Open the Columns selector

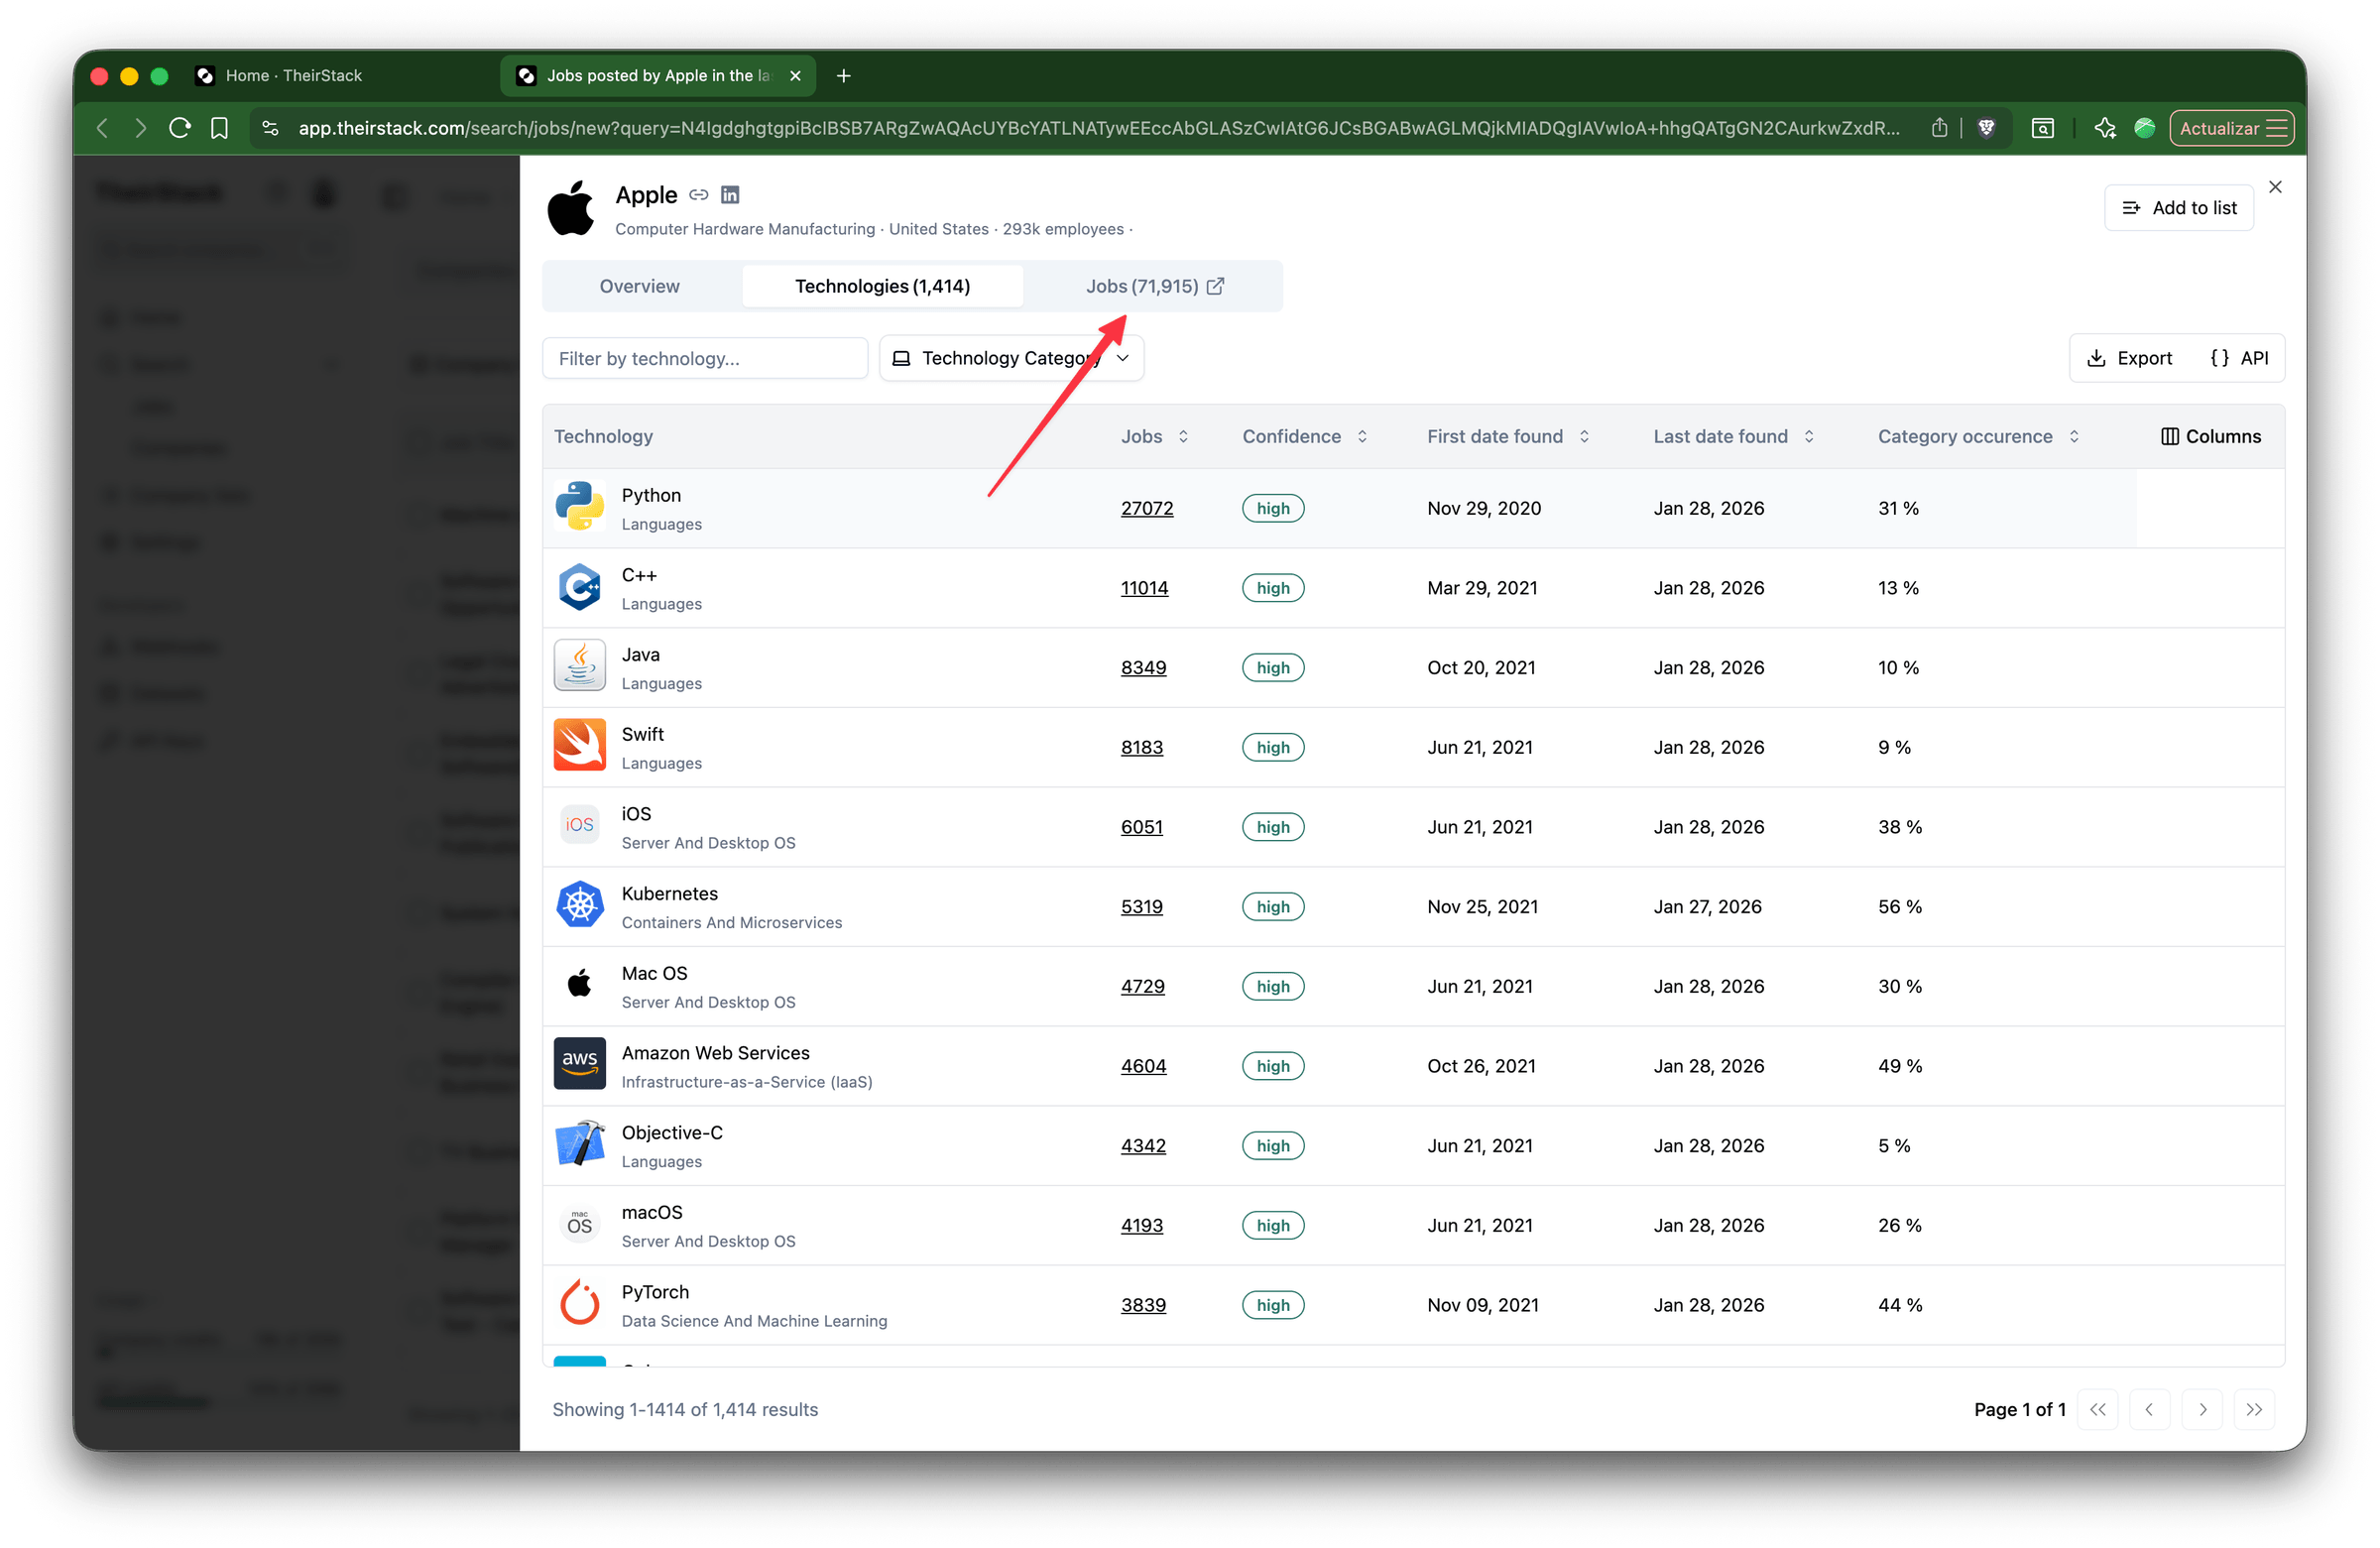click(x=2211, y=436)
